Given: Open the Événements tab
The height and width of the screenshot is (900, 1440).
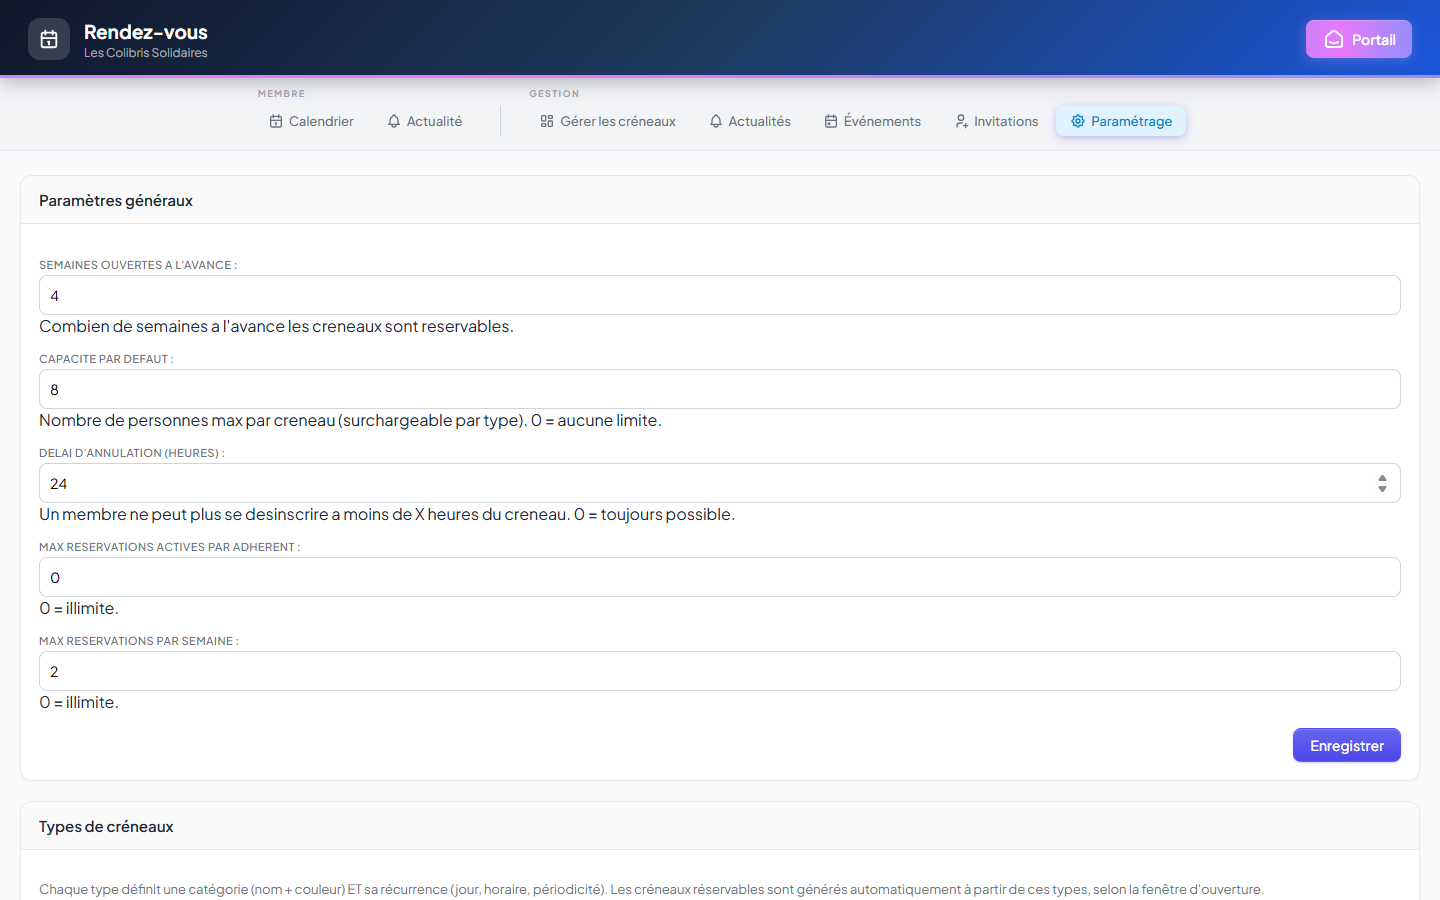Looking at the screenshot, I should [873, 121].
